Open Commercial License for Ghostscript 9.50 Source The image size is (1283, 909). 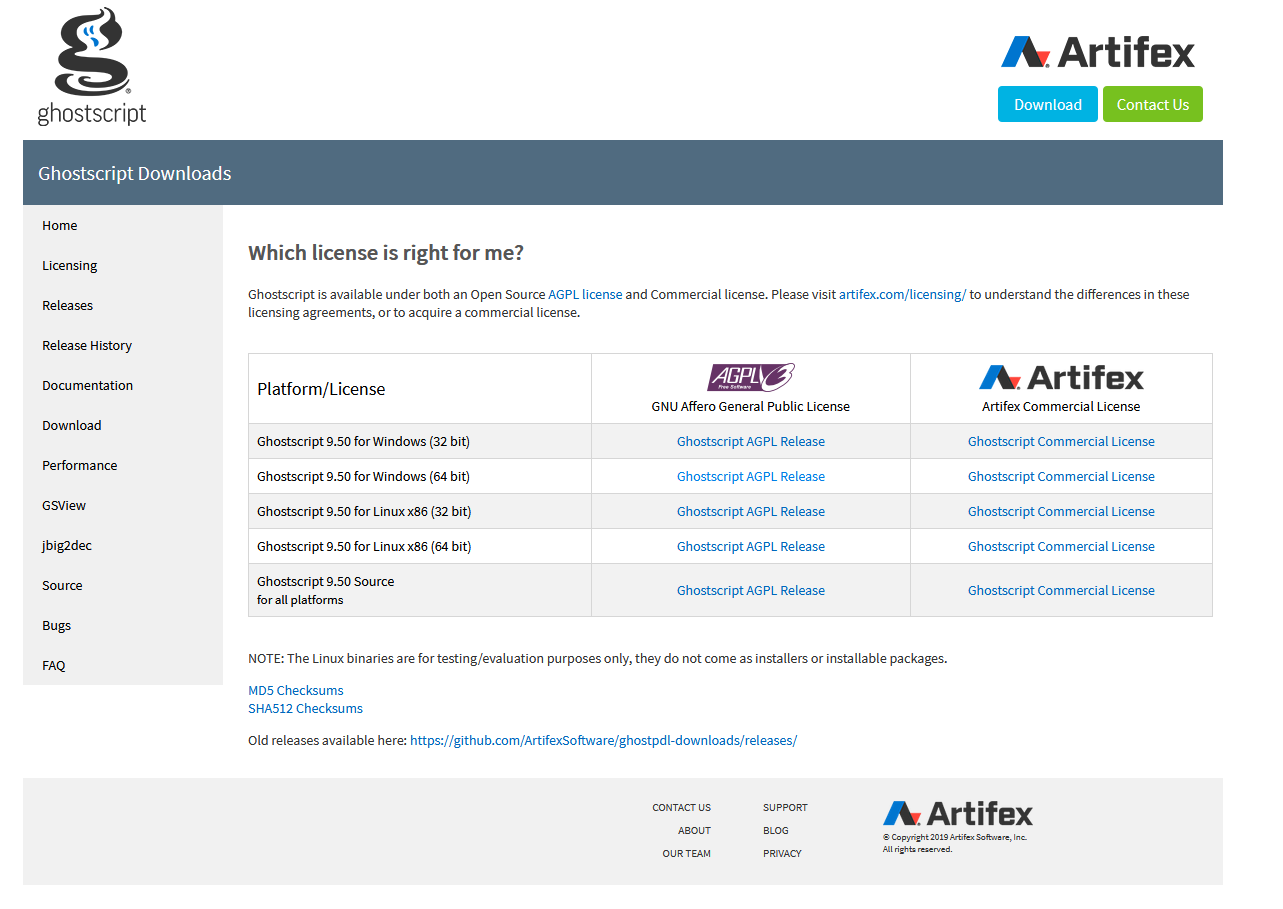coord(1061,590)
